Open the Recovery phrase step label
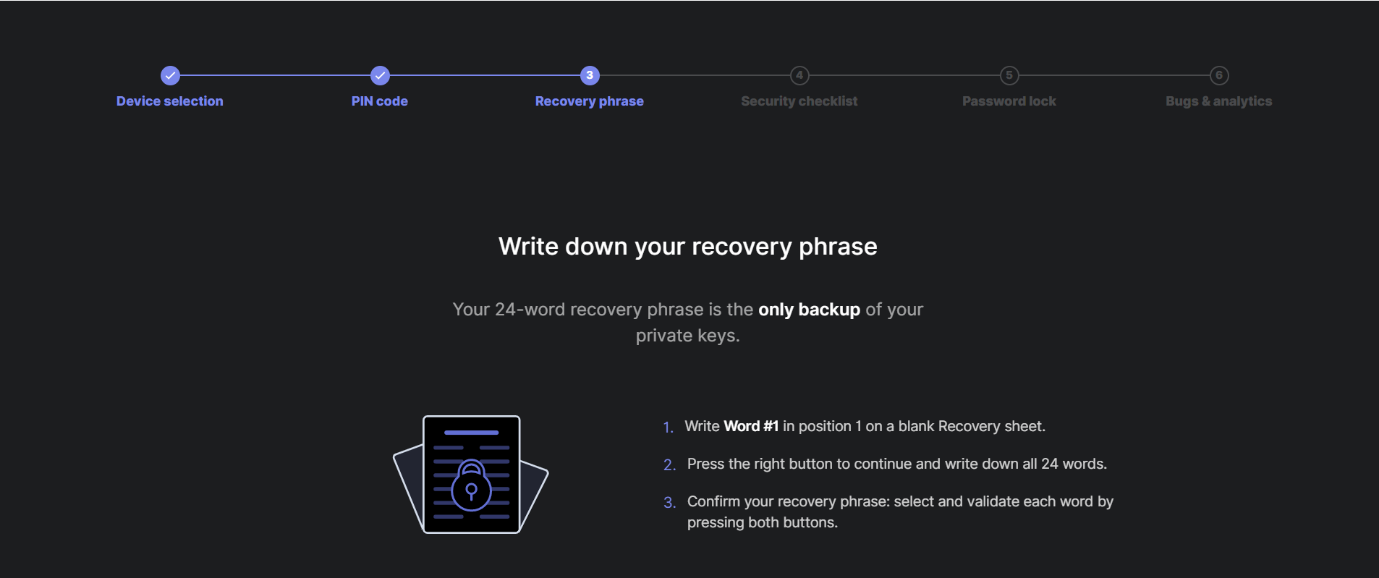 [x=590, y=101]
